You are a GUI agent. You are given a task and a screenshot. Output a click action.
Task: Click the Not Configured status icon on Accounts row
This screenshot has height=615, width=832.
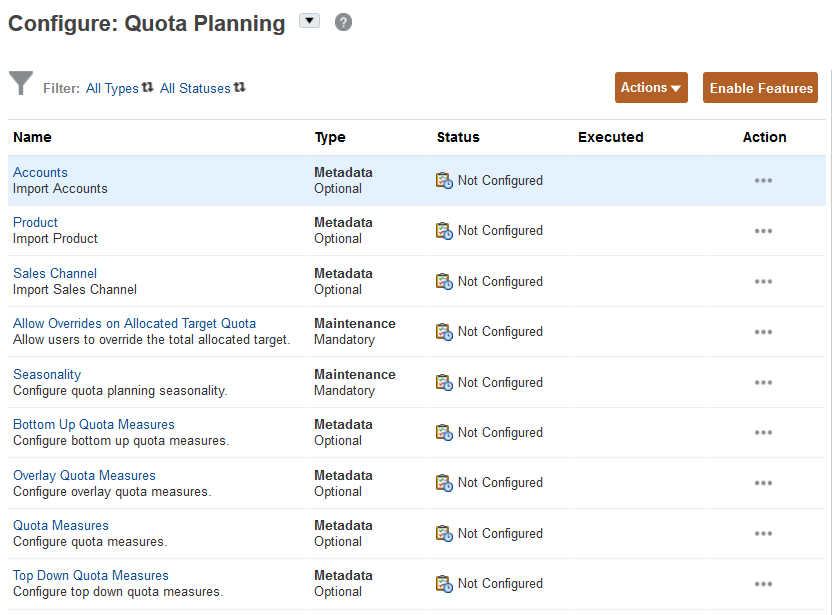[443, 181]
